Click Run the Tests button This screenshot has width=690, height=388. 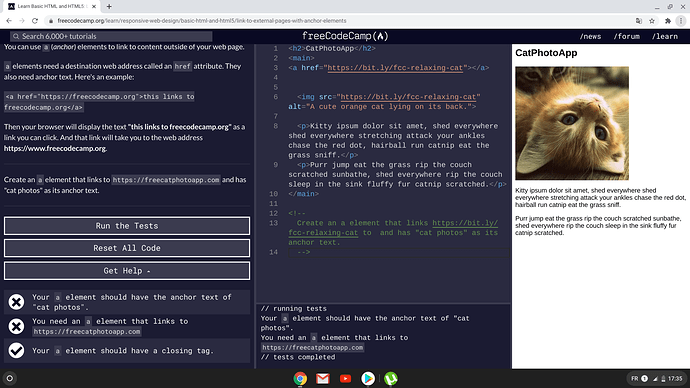[x=127, y=226]
